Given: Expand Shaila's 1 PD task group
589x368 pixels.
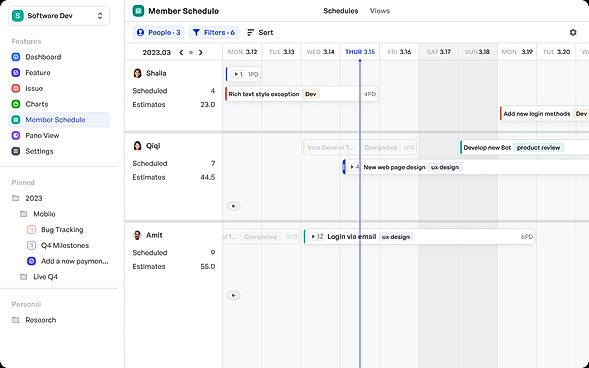Looking at the screenshot, I should pos(236,74).
